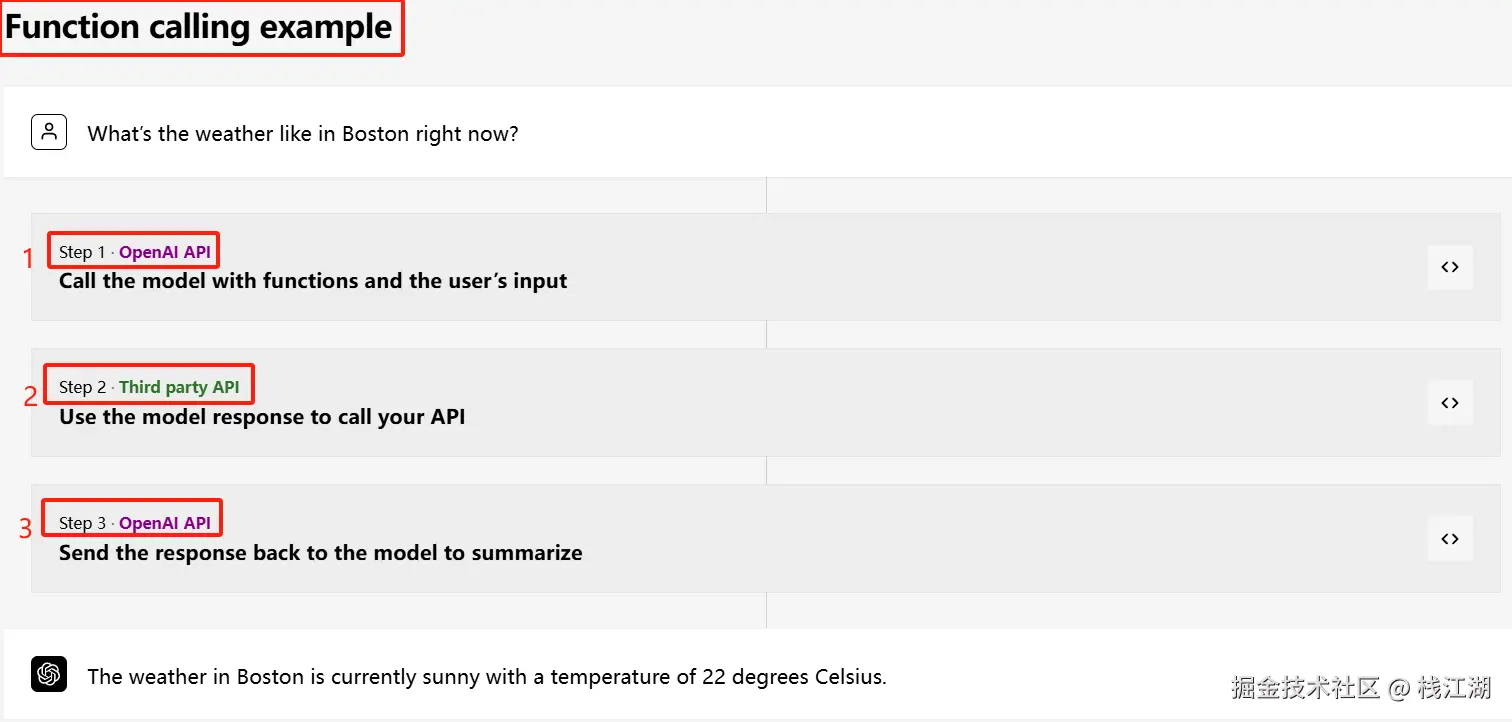Open the Step 2 code brackets icon
Screen dimensions: 1512x722
pos(1450,403)
